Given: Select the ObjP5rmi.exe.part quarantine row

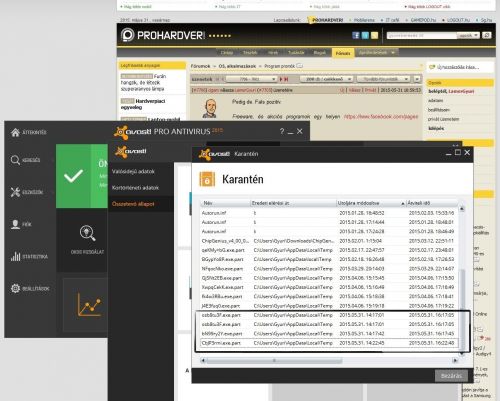Looking at the screenshot, I should tap(329, 343).
